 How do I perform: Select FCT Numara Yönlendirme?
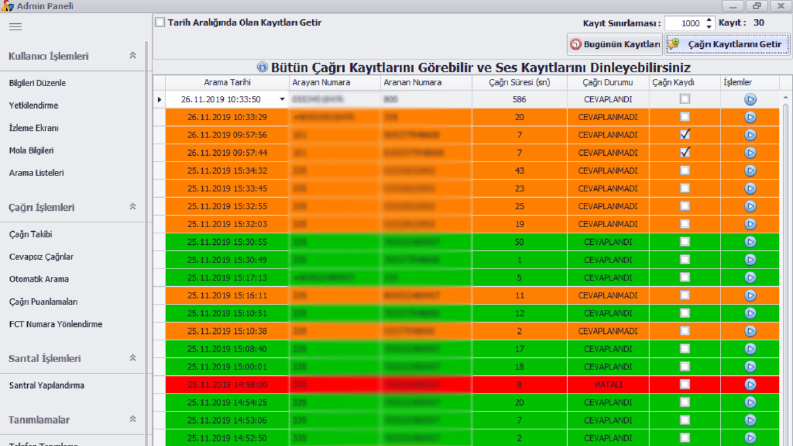point(56,324)
